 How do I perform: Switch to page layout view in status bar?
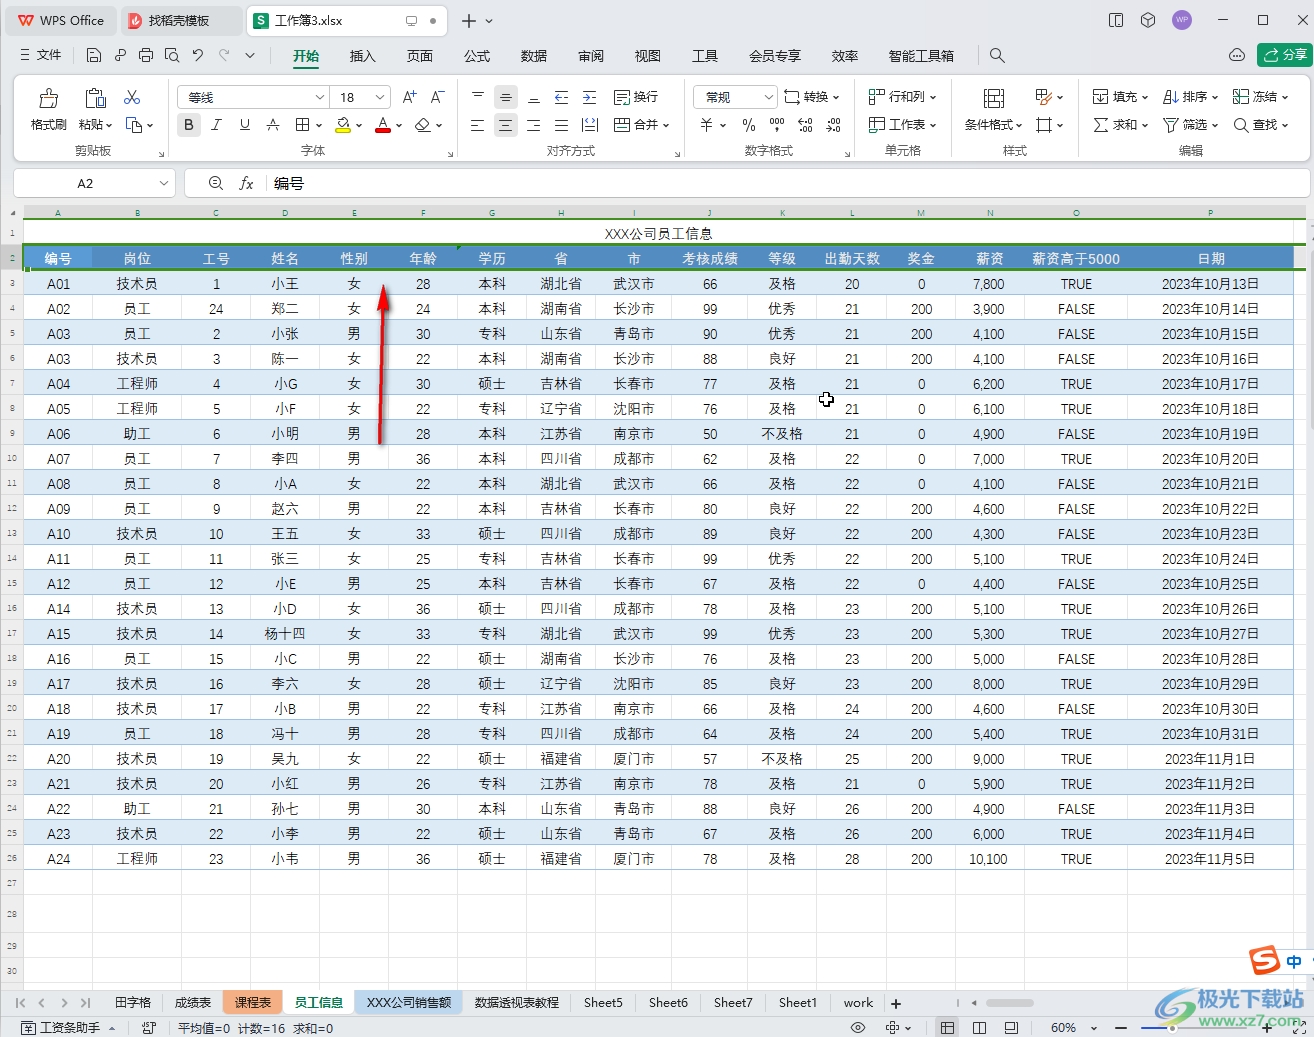tap(979, 1028)
